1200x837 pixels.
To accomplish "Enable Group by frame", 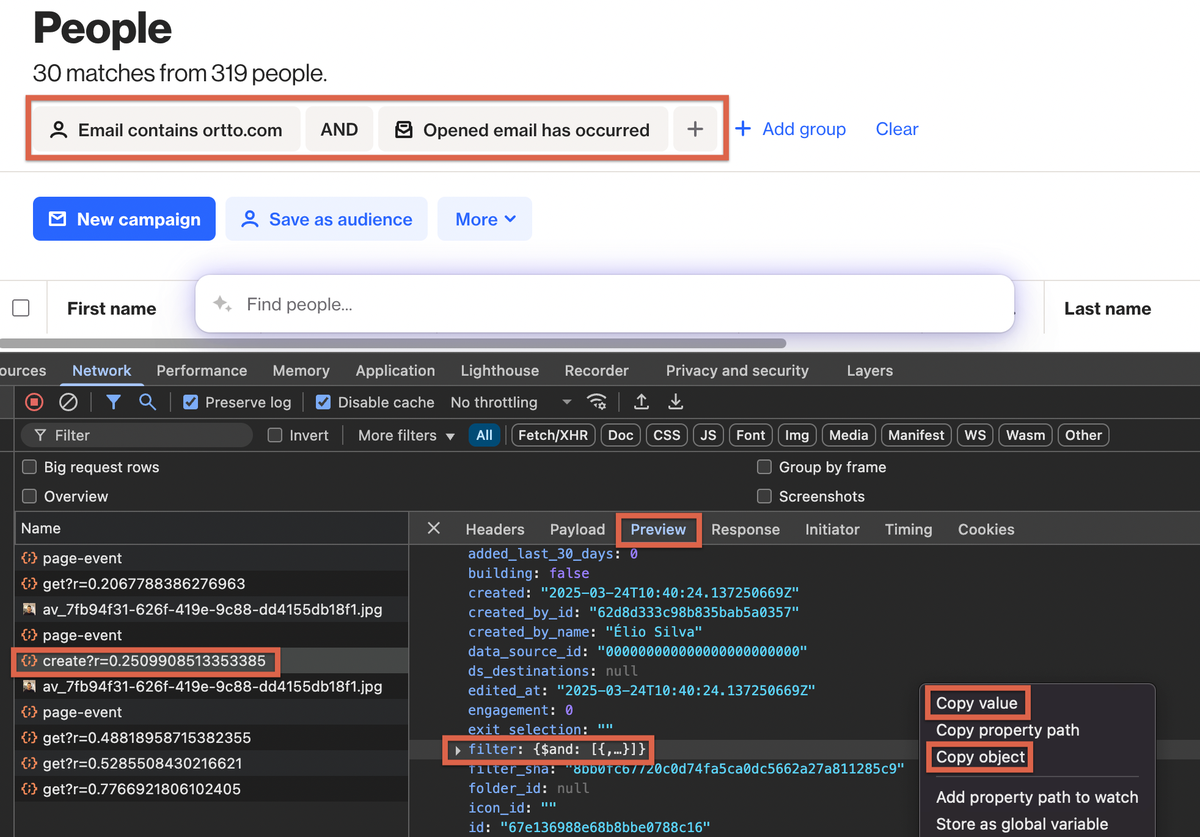I will point(764,467).
